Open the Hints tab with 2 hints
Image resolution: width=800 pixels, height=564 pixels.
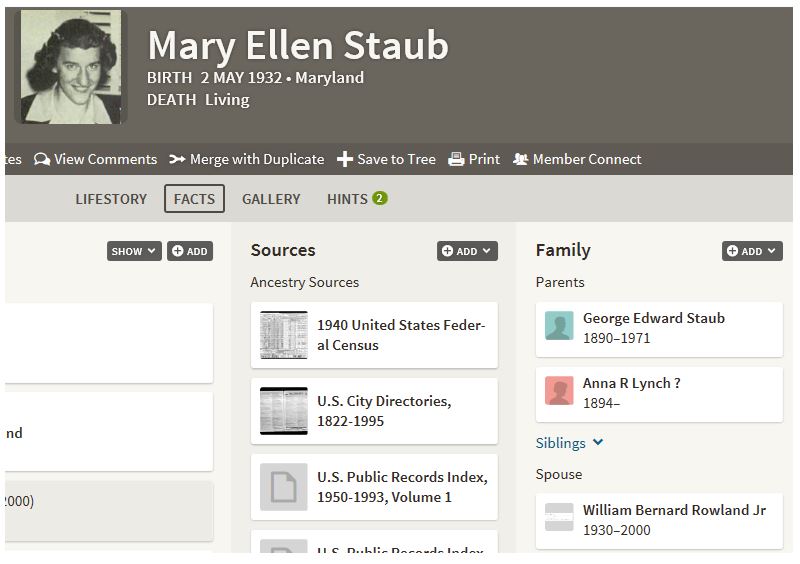[x=356, y=199]
